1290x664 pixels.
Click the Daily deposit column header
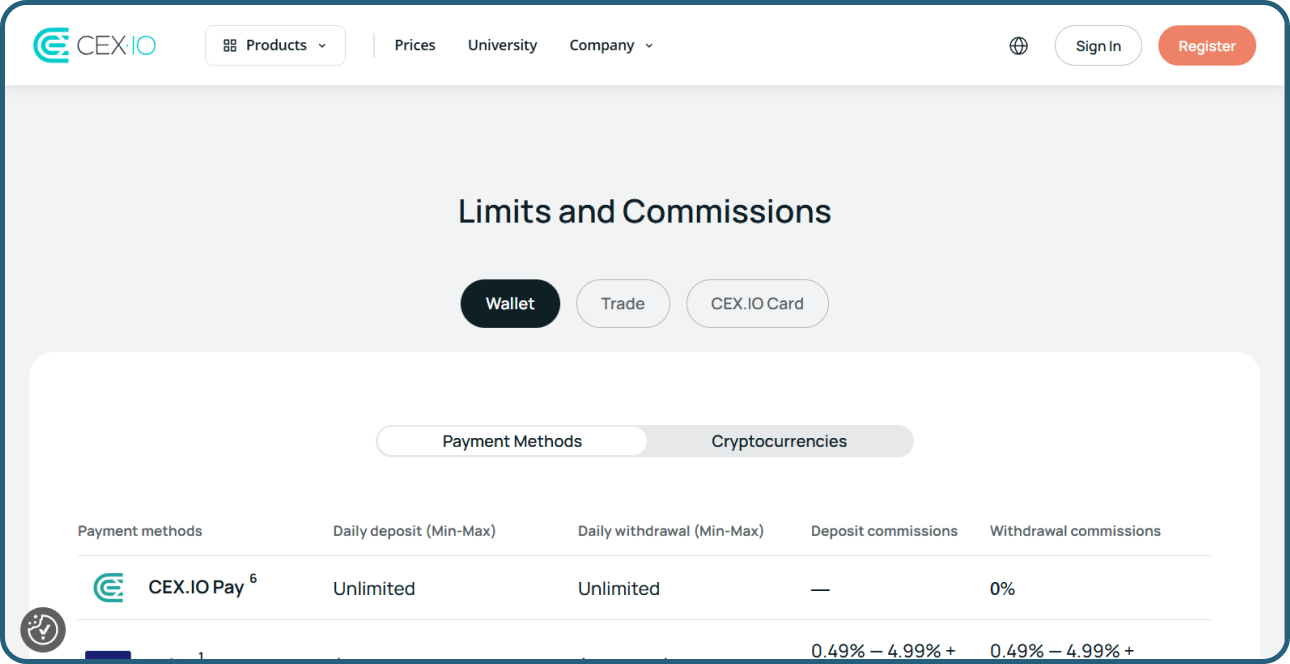tap(414, 530)
